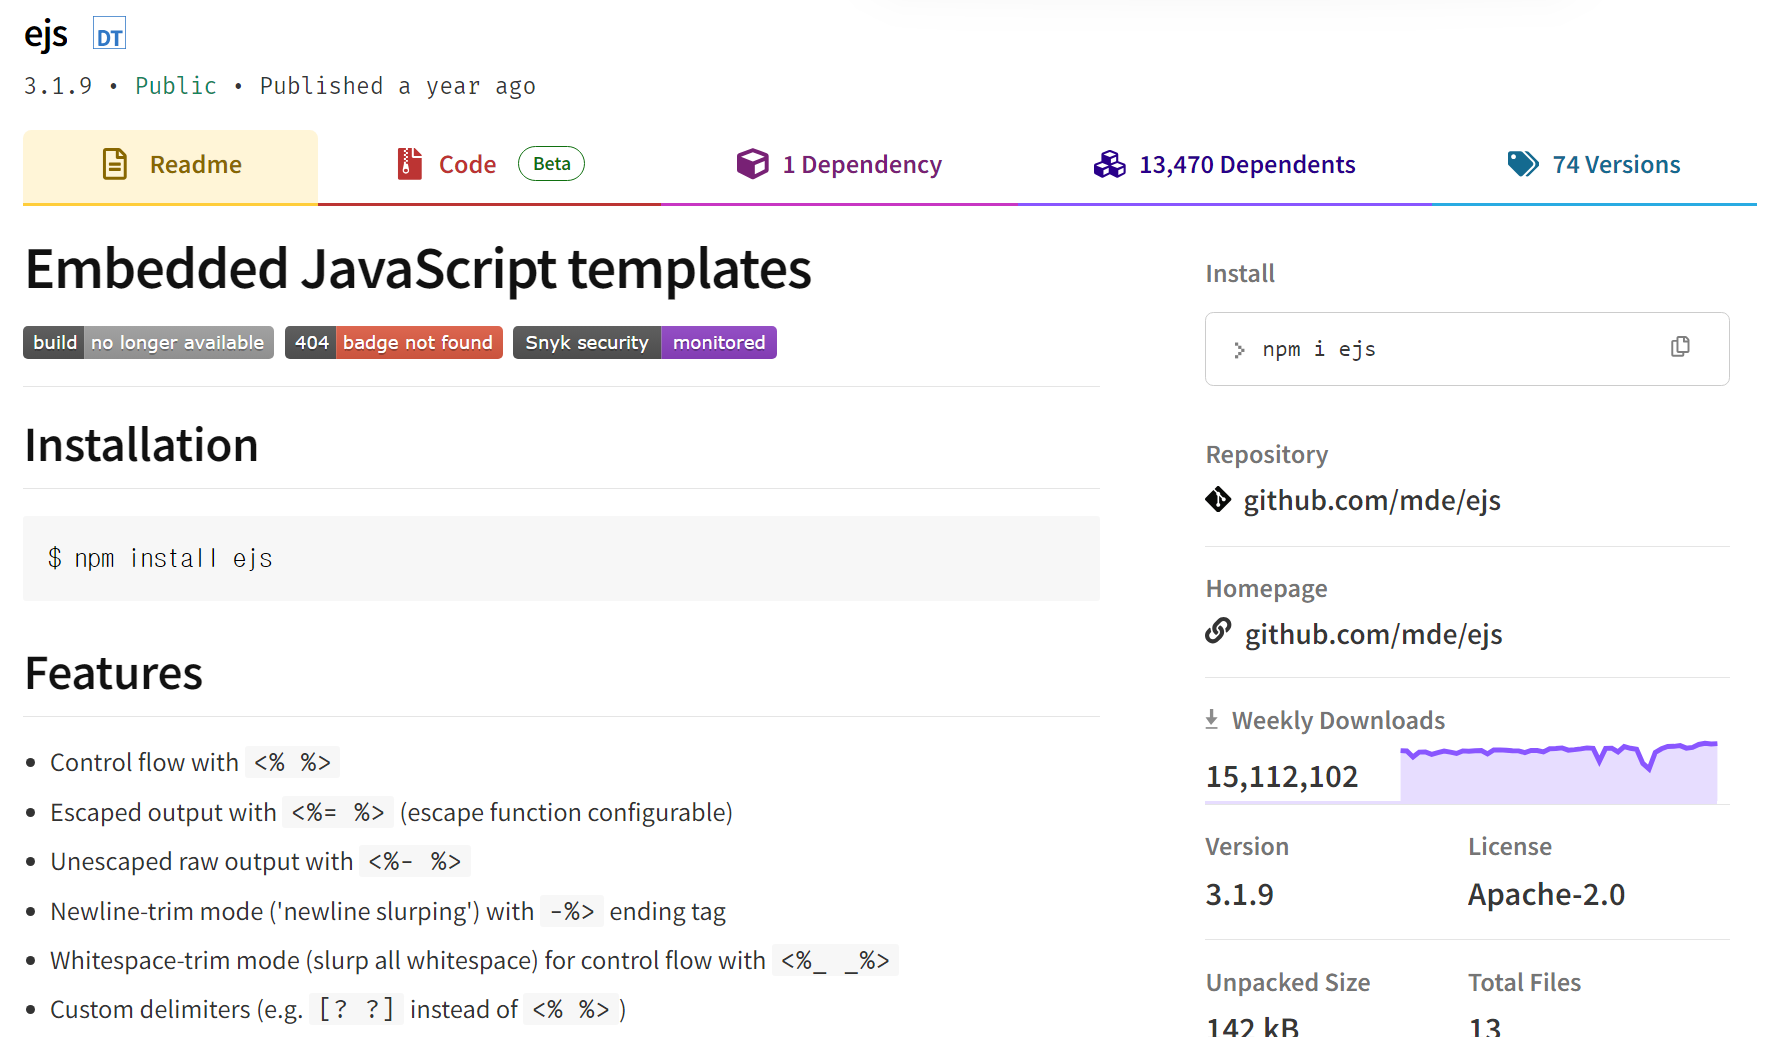Click the Homepage chain link icon
The width and height of the screenshot is (1772, 1037).
(x=1218, y=631)
